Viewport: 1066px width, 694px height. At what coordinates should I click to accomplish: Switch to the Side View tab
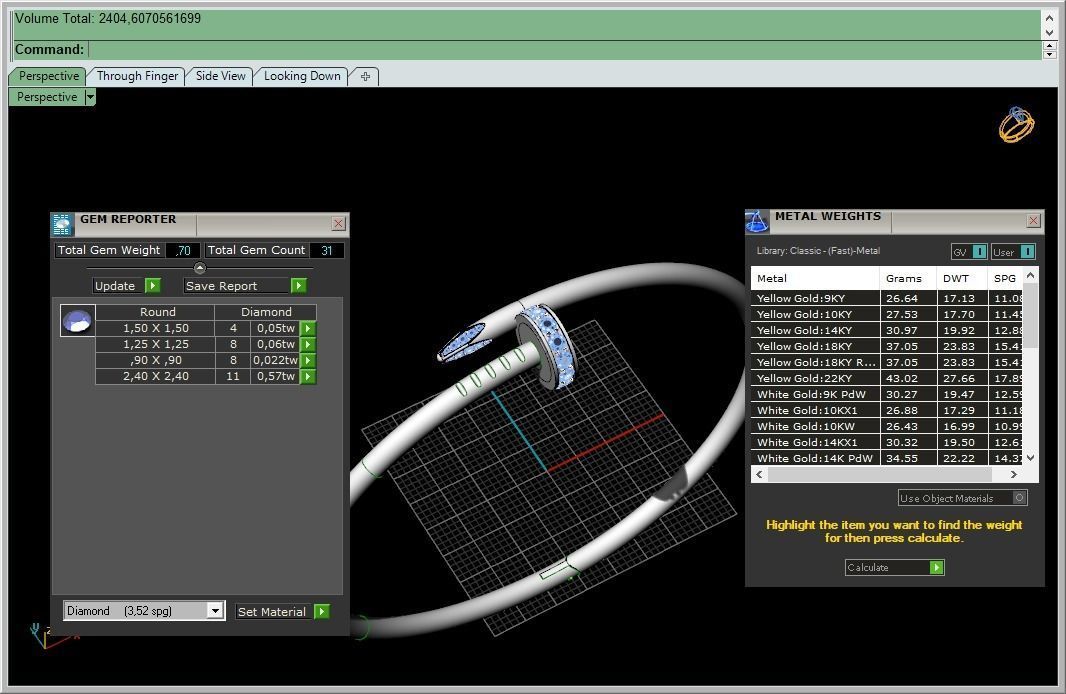[x=220, y=76]
